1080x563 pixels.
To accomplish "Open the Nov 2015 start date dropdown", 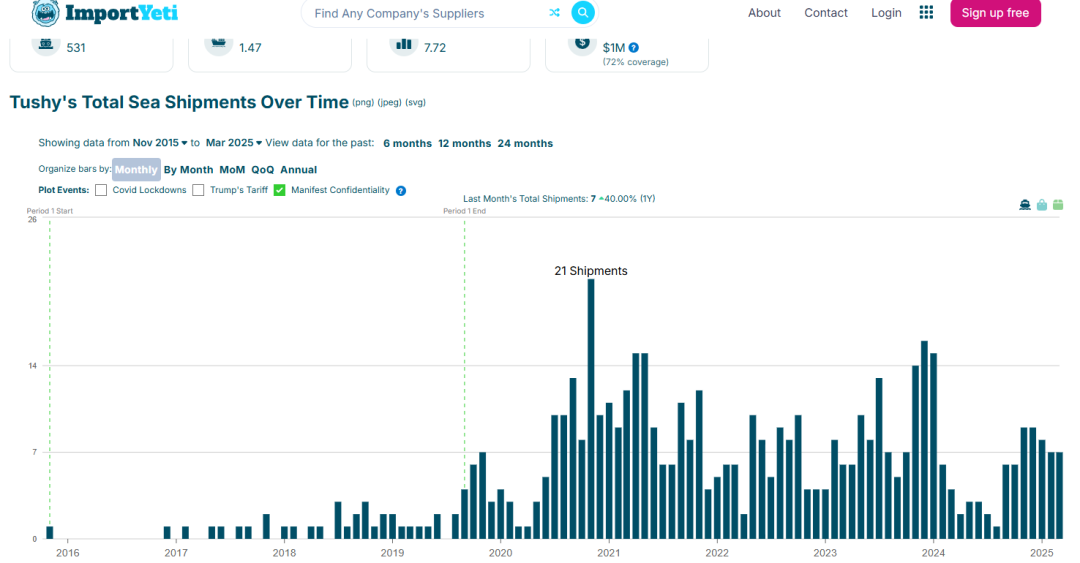I will (x=160, y=143).
